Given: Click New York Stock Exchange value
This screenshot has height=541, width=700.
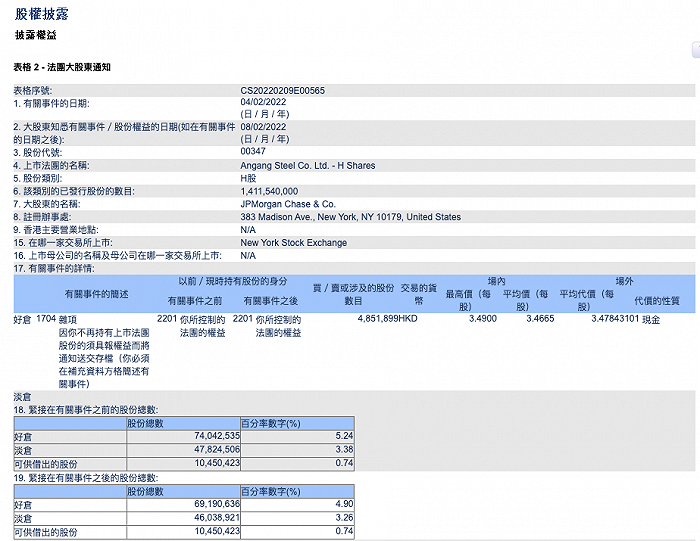Looking at the screenshot, I should (293, 243).
